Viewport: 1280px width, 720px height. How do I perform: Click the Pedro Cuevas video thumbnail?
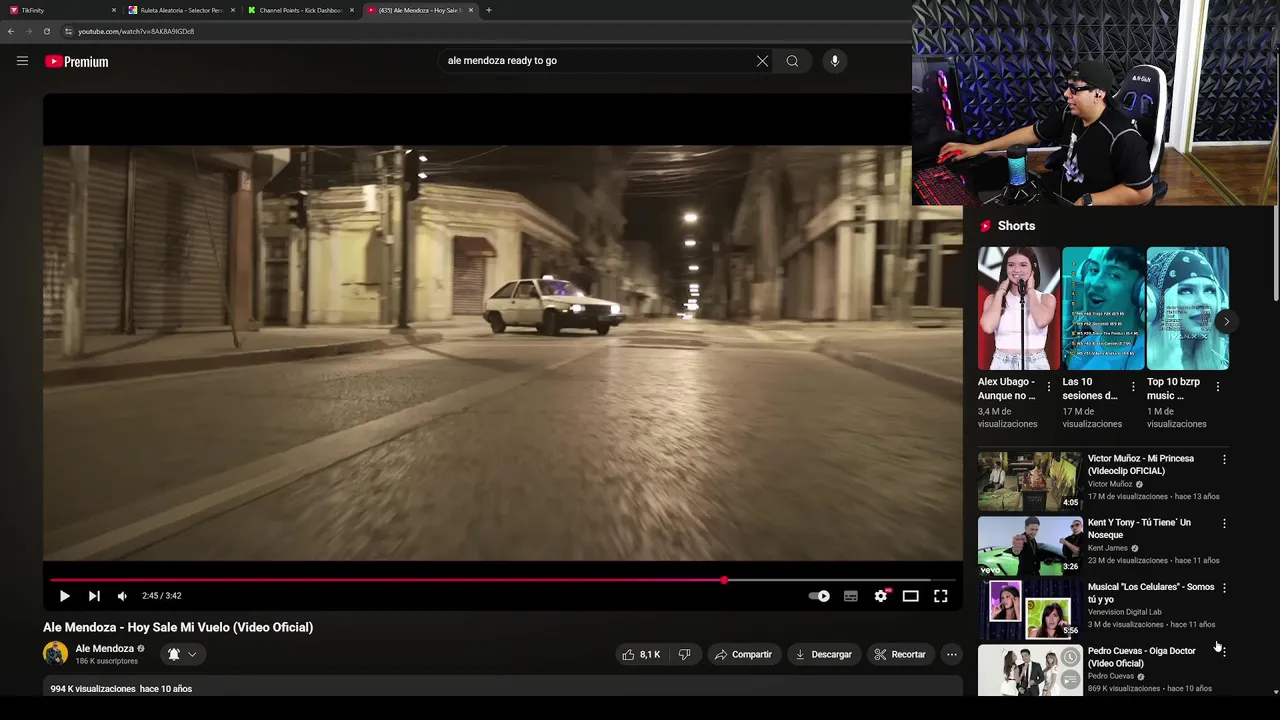(x=1030, y=671)
